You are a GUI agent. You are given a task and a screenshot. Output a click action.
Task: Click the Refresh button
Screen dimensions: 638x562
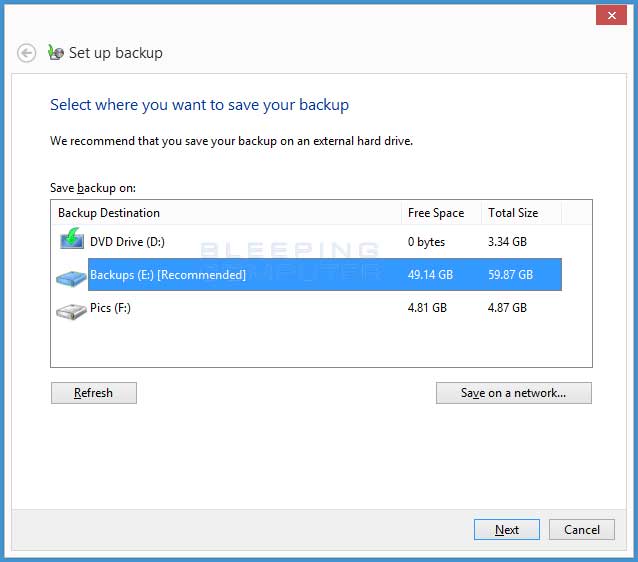pos(94,393)
